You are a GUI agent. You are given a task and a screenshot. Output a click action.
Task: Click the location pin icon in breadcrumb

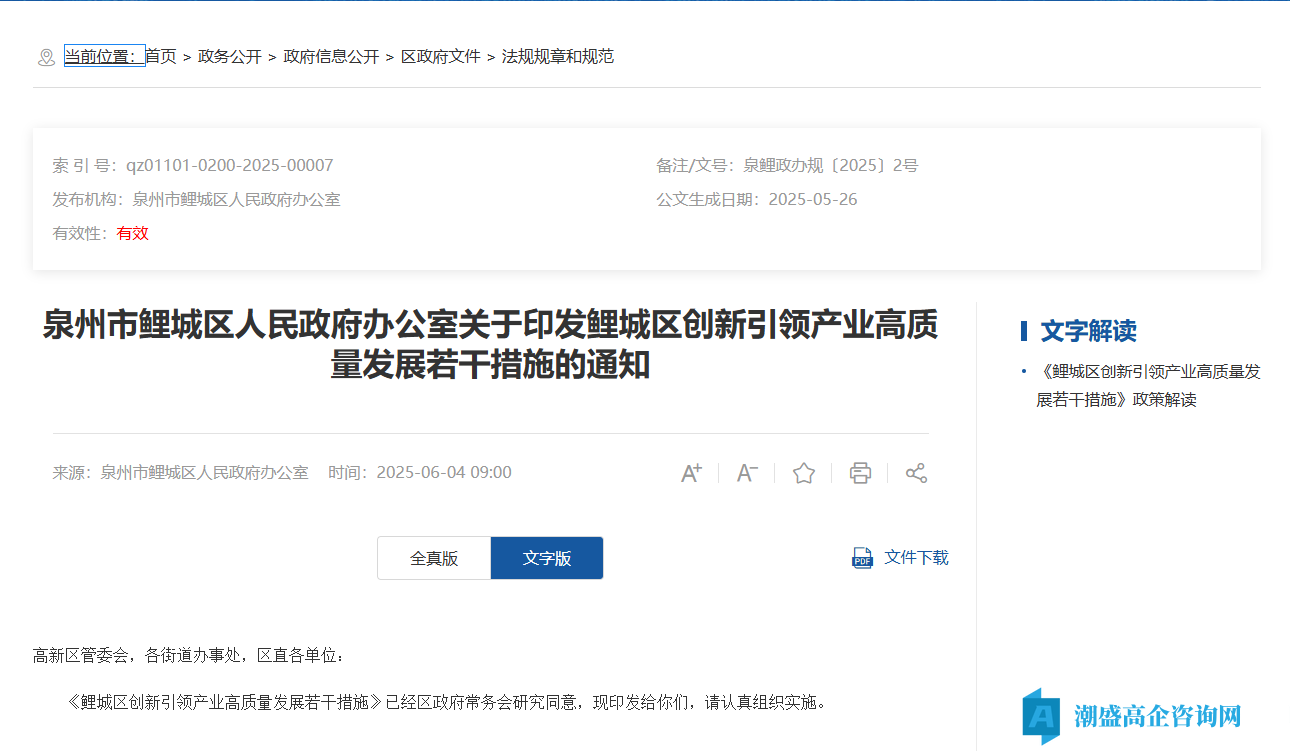[46, 57]
